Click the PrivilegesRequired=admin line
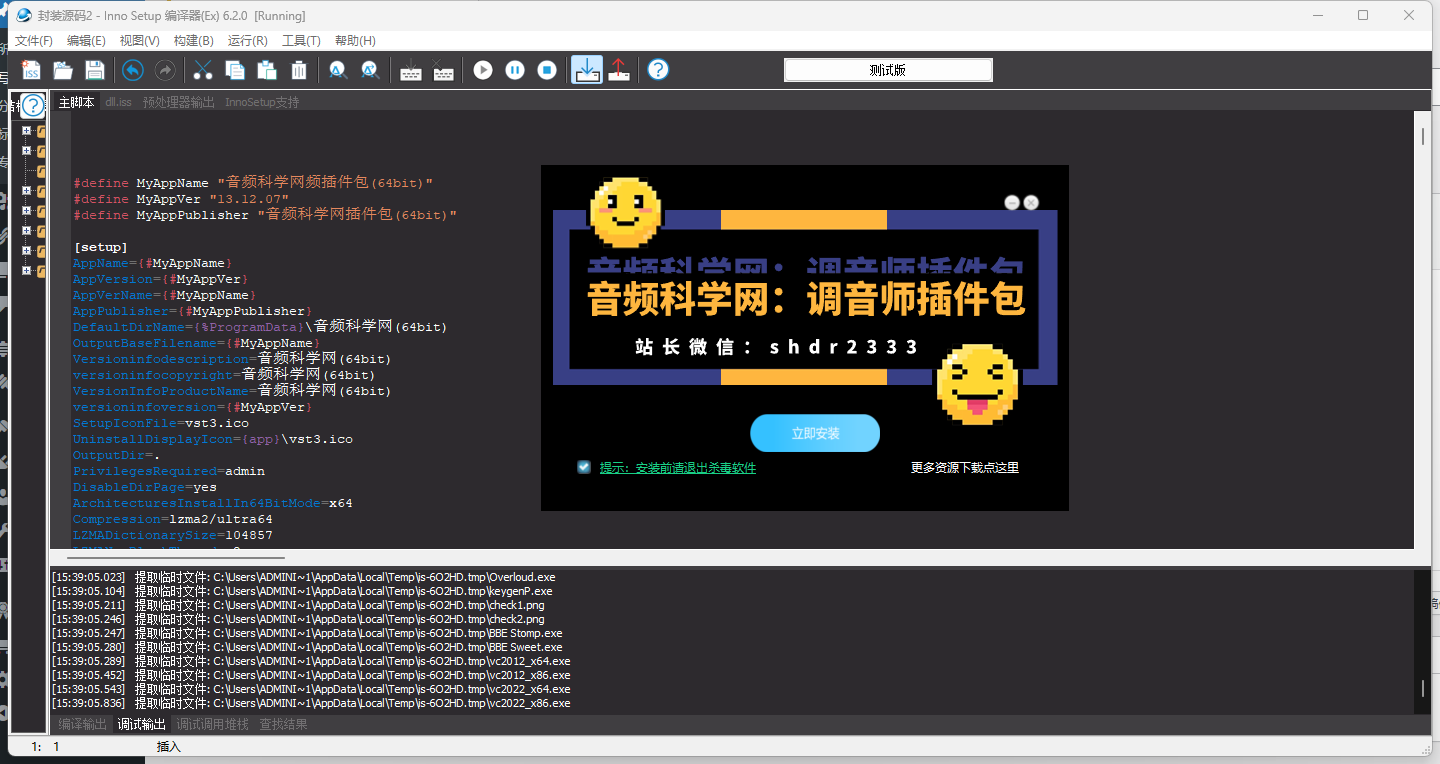Viewport: 1440px width, 764px height. tap(169, 471)
